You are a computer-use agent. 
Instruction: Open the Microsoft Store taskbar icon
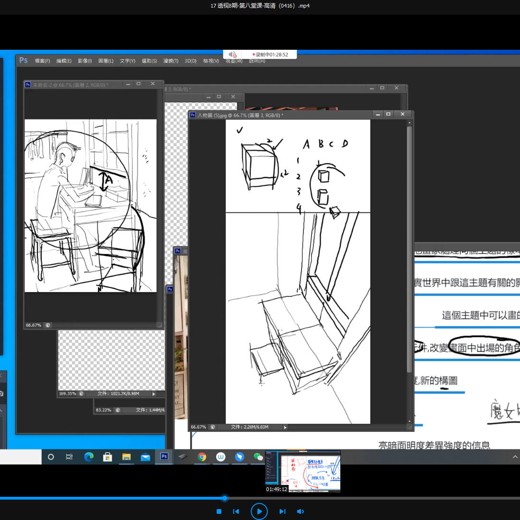pyautogui.click(x=107, y=457)
